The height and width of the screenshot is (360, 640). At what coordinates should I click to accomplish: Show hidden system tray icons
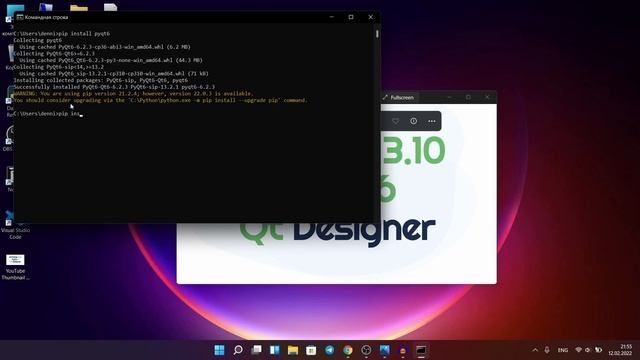click(535, 350)
